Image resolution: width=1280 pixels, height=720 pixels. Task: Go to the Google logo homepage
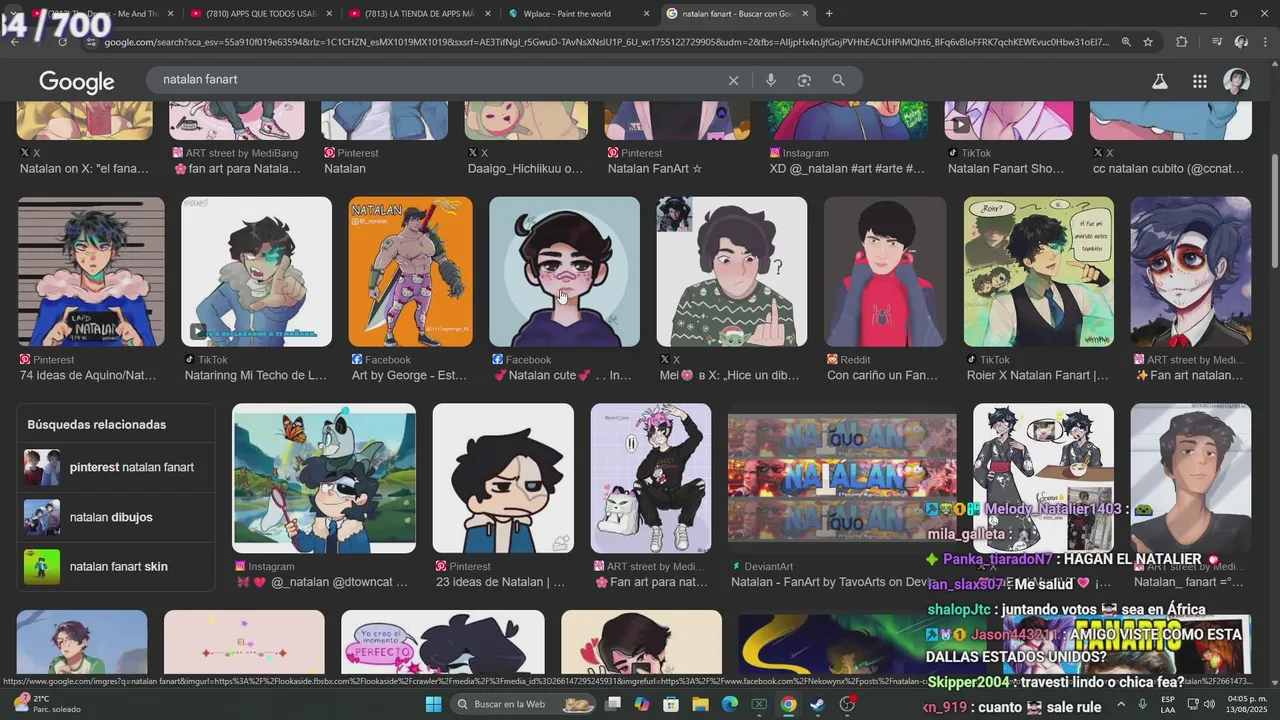tap(77, 81)
